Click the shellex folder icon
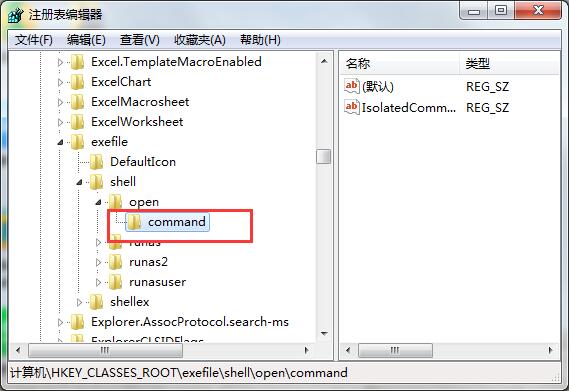Viewport: 569px width, 391px height. coord(97,302)
